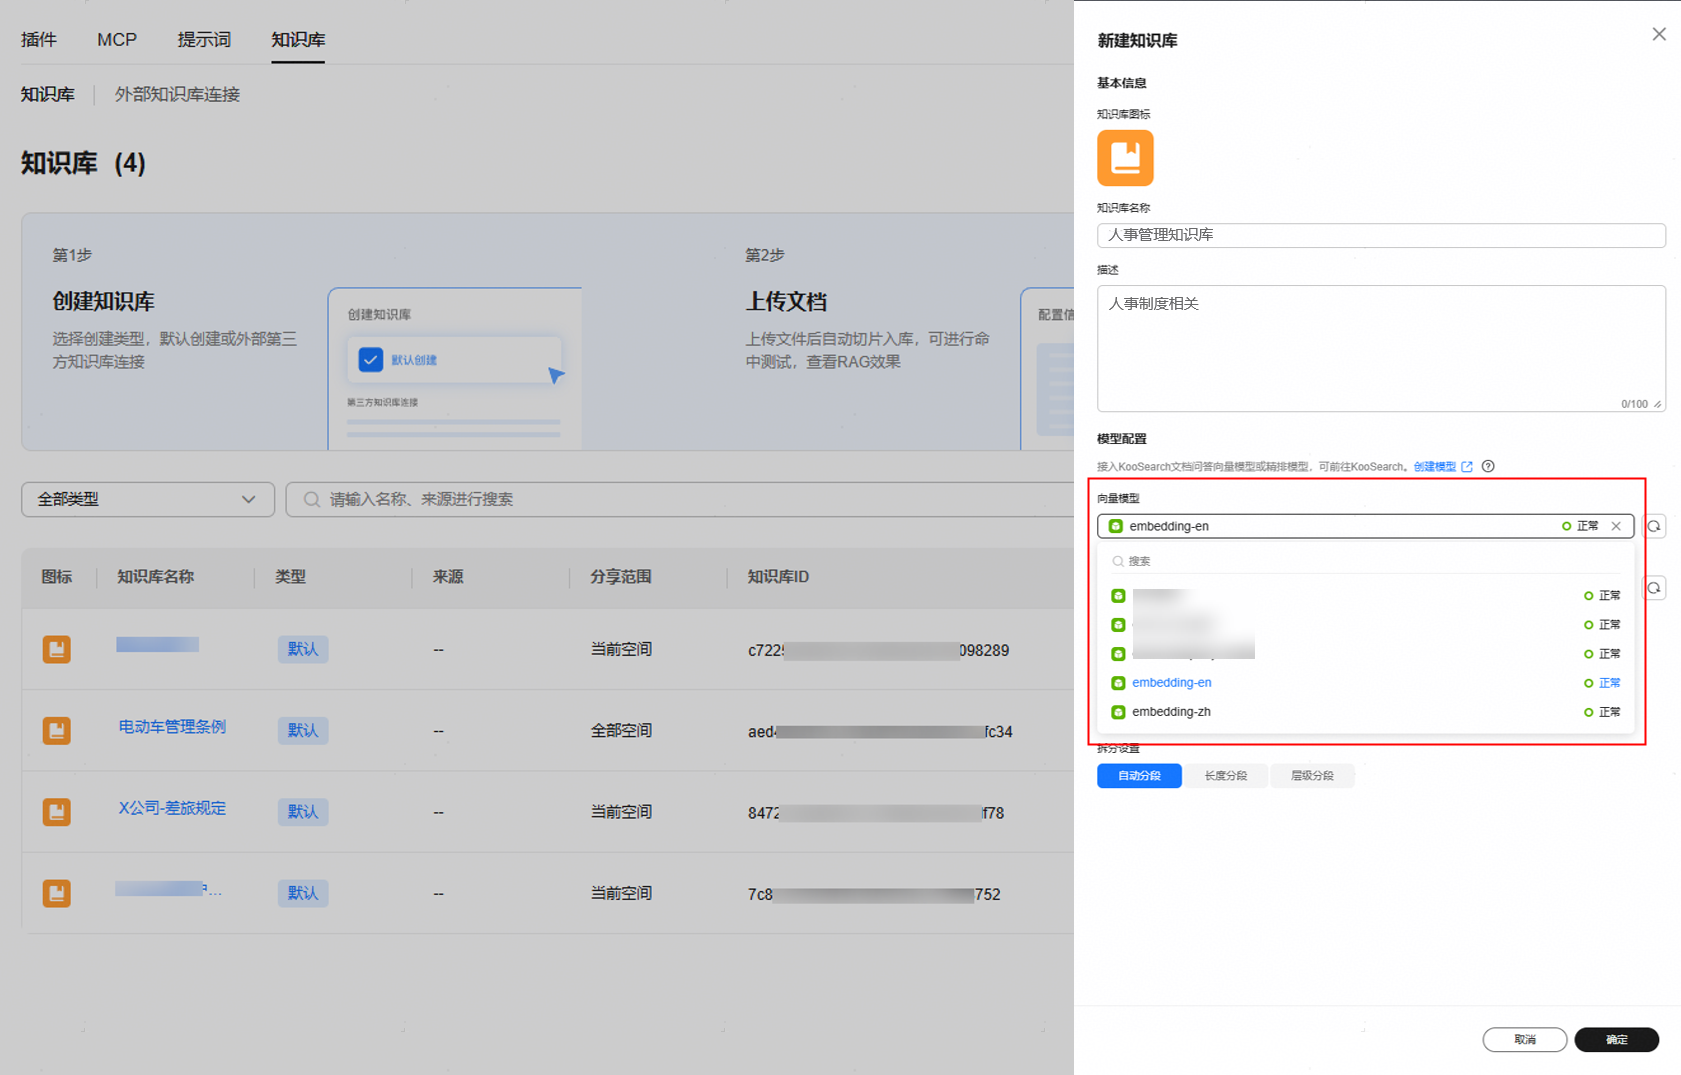The image size is (1681, 1075).
Task: Click the 知识库 (4) heading
Action: (83, 163)
